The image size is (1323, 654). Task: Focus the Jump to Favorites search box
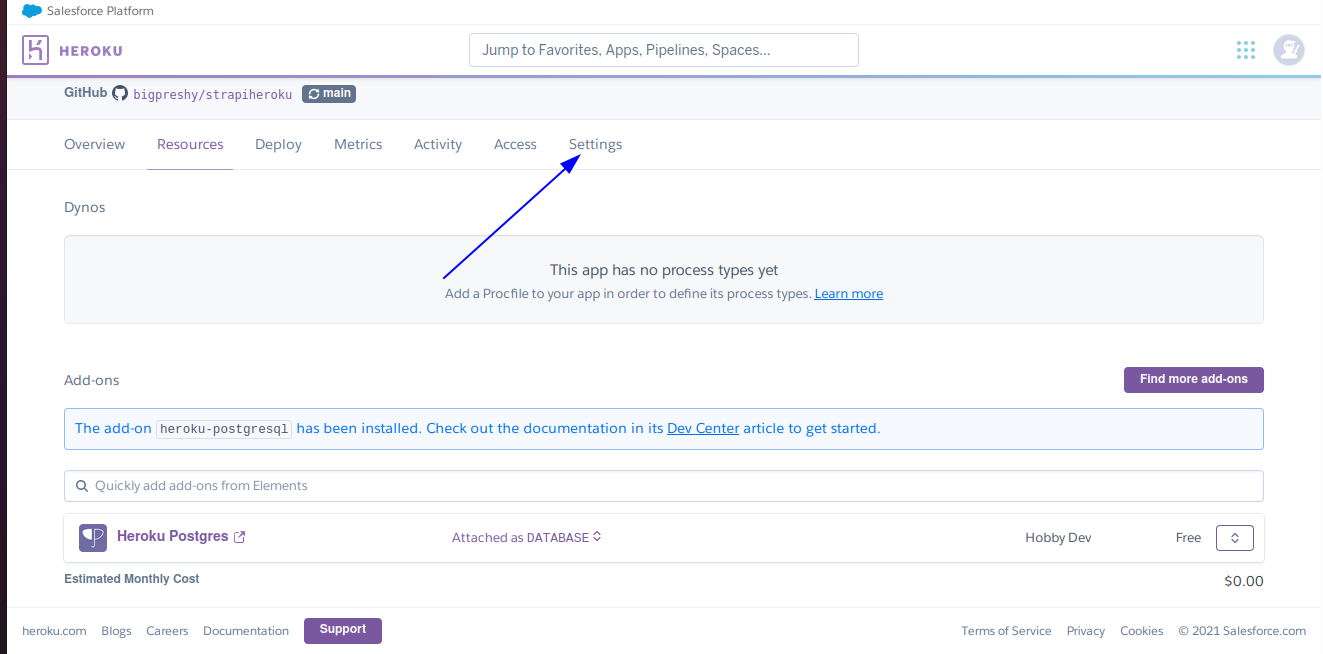tap(664, 50)
